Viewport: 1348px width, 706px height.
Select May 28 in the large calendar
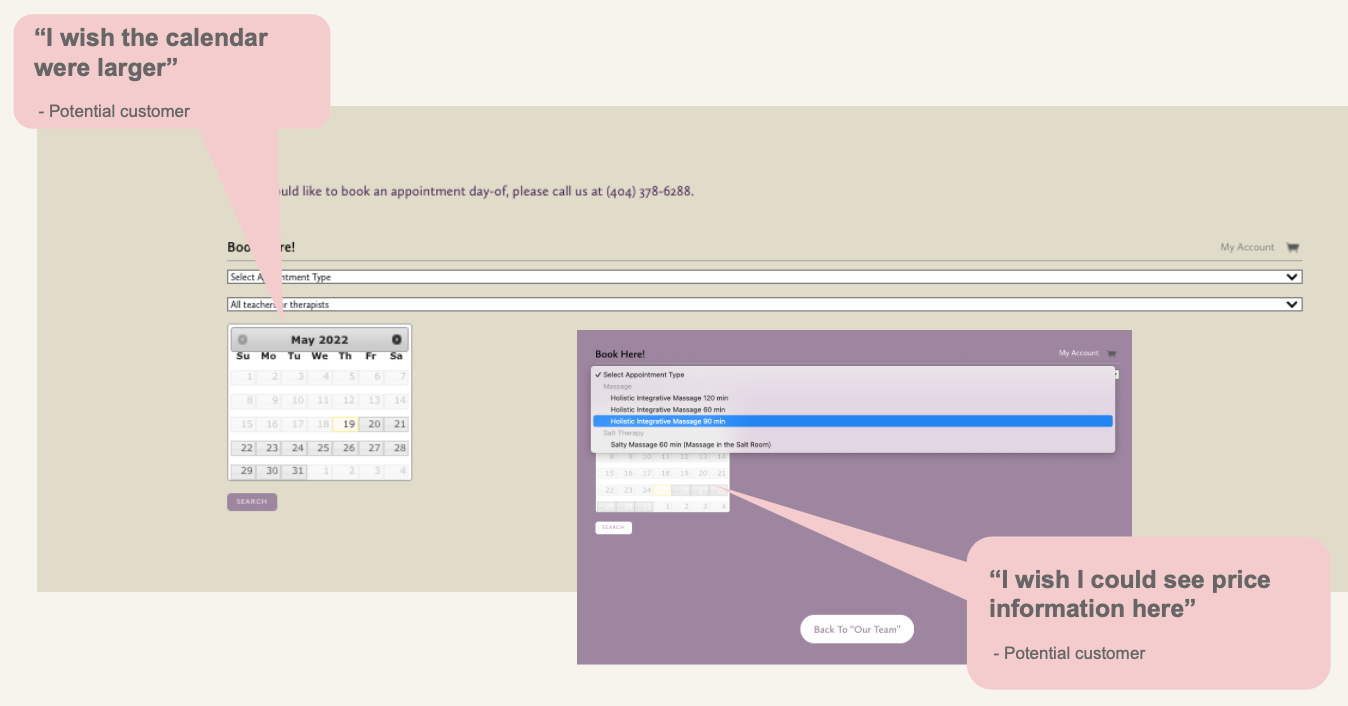(x=397, y=448)
